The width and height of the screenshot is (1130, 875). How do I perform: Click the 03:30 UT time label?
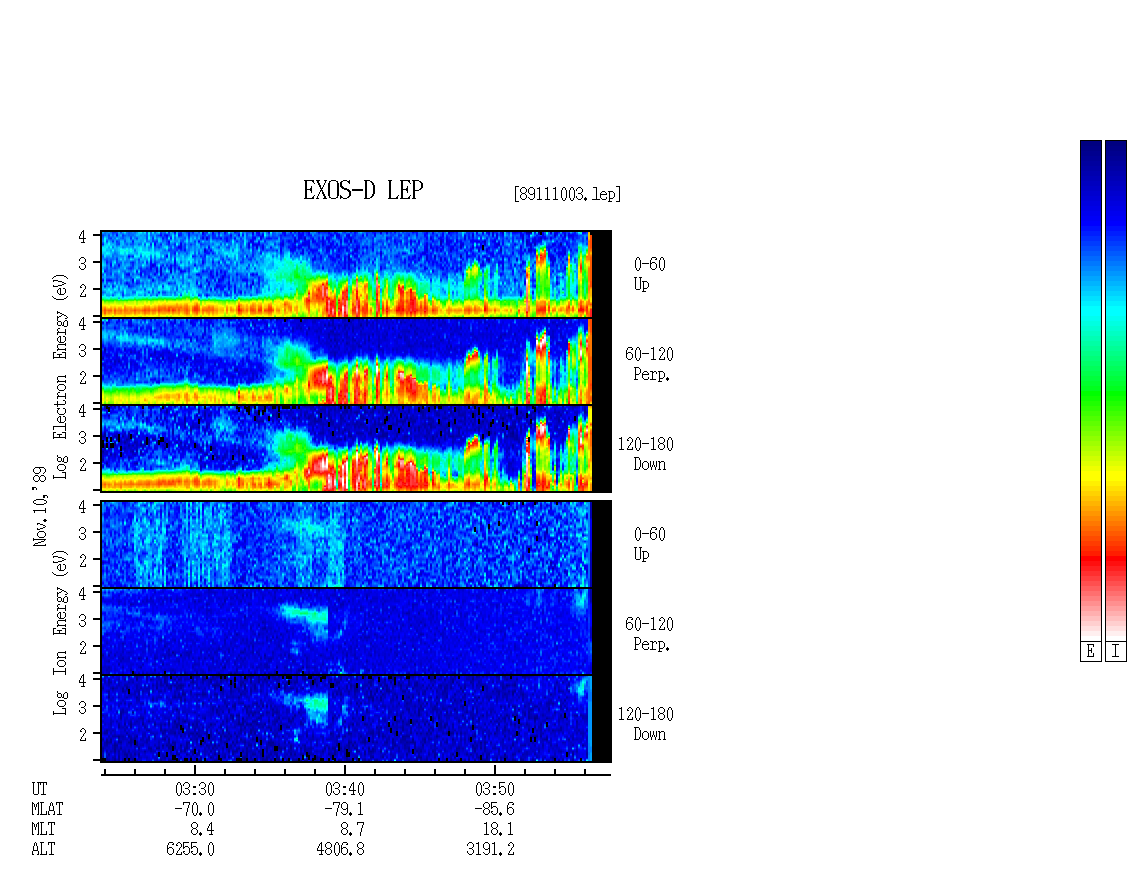[x=195, y=789]
